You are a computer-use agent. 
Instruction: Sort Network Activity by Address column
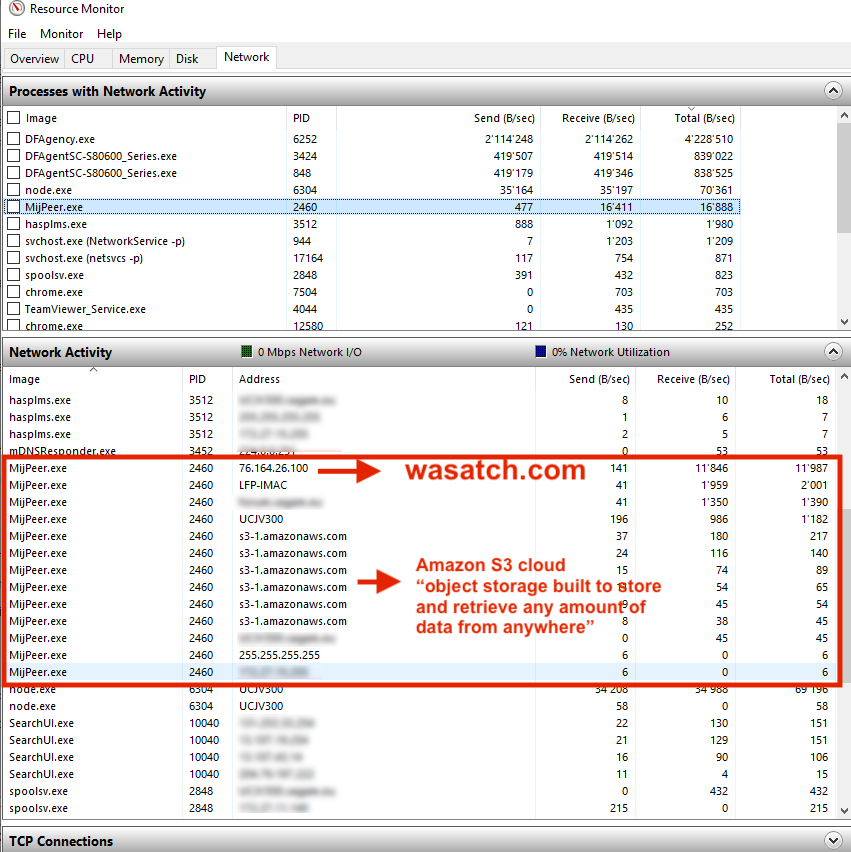click(384, 379)
